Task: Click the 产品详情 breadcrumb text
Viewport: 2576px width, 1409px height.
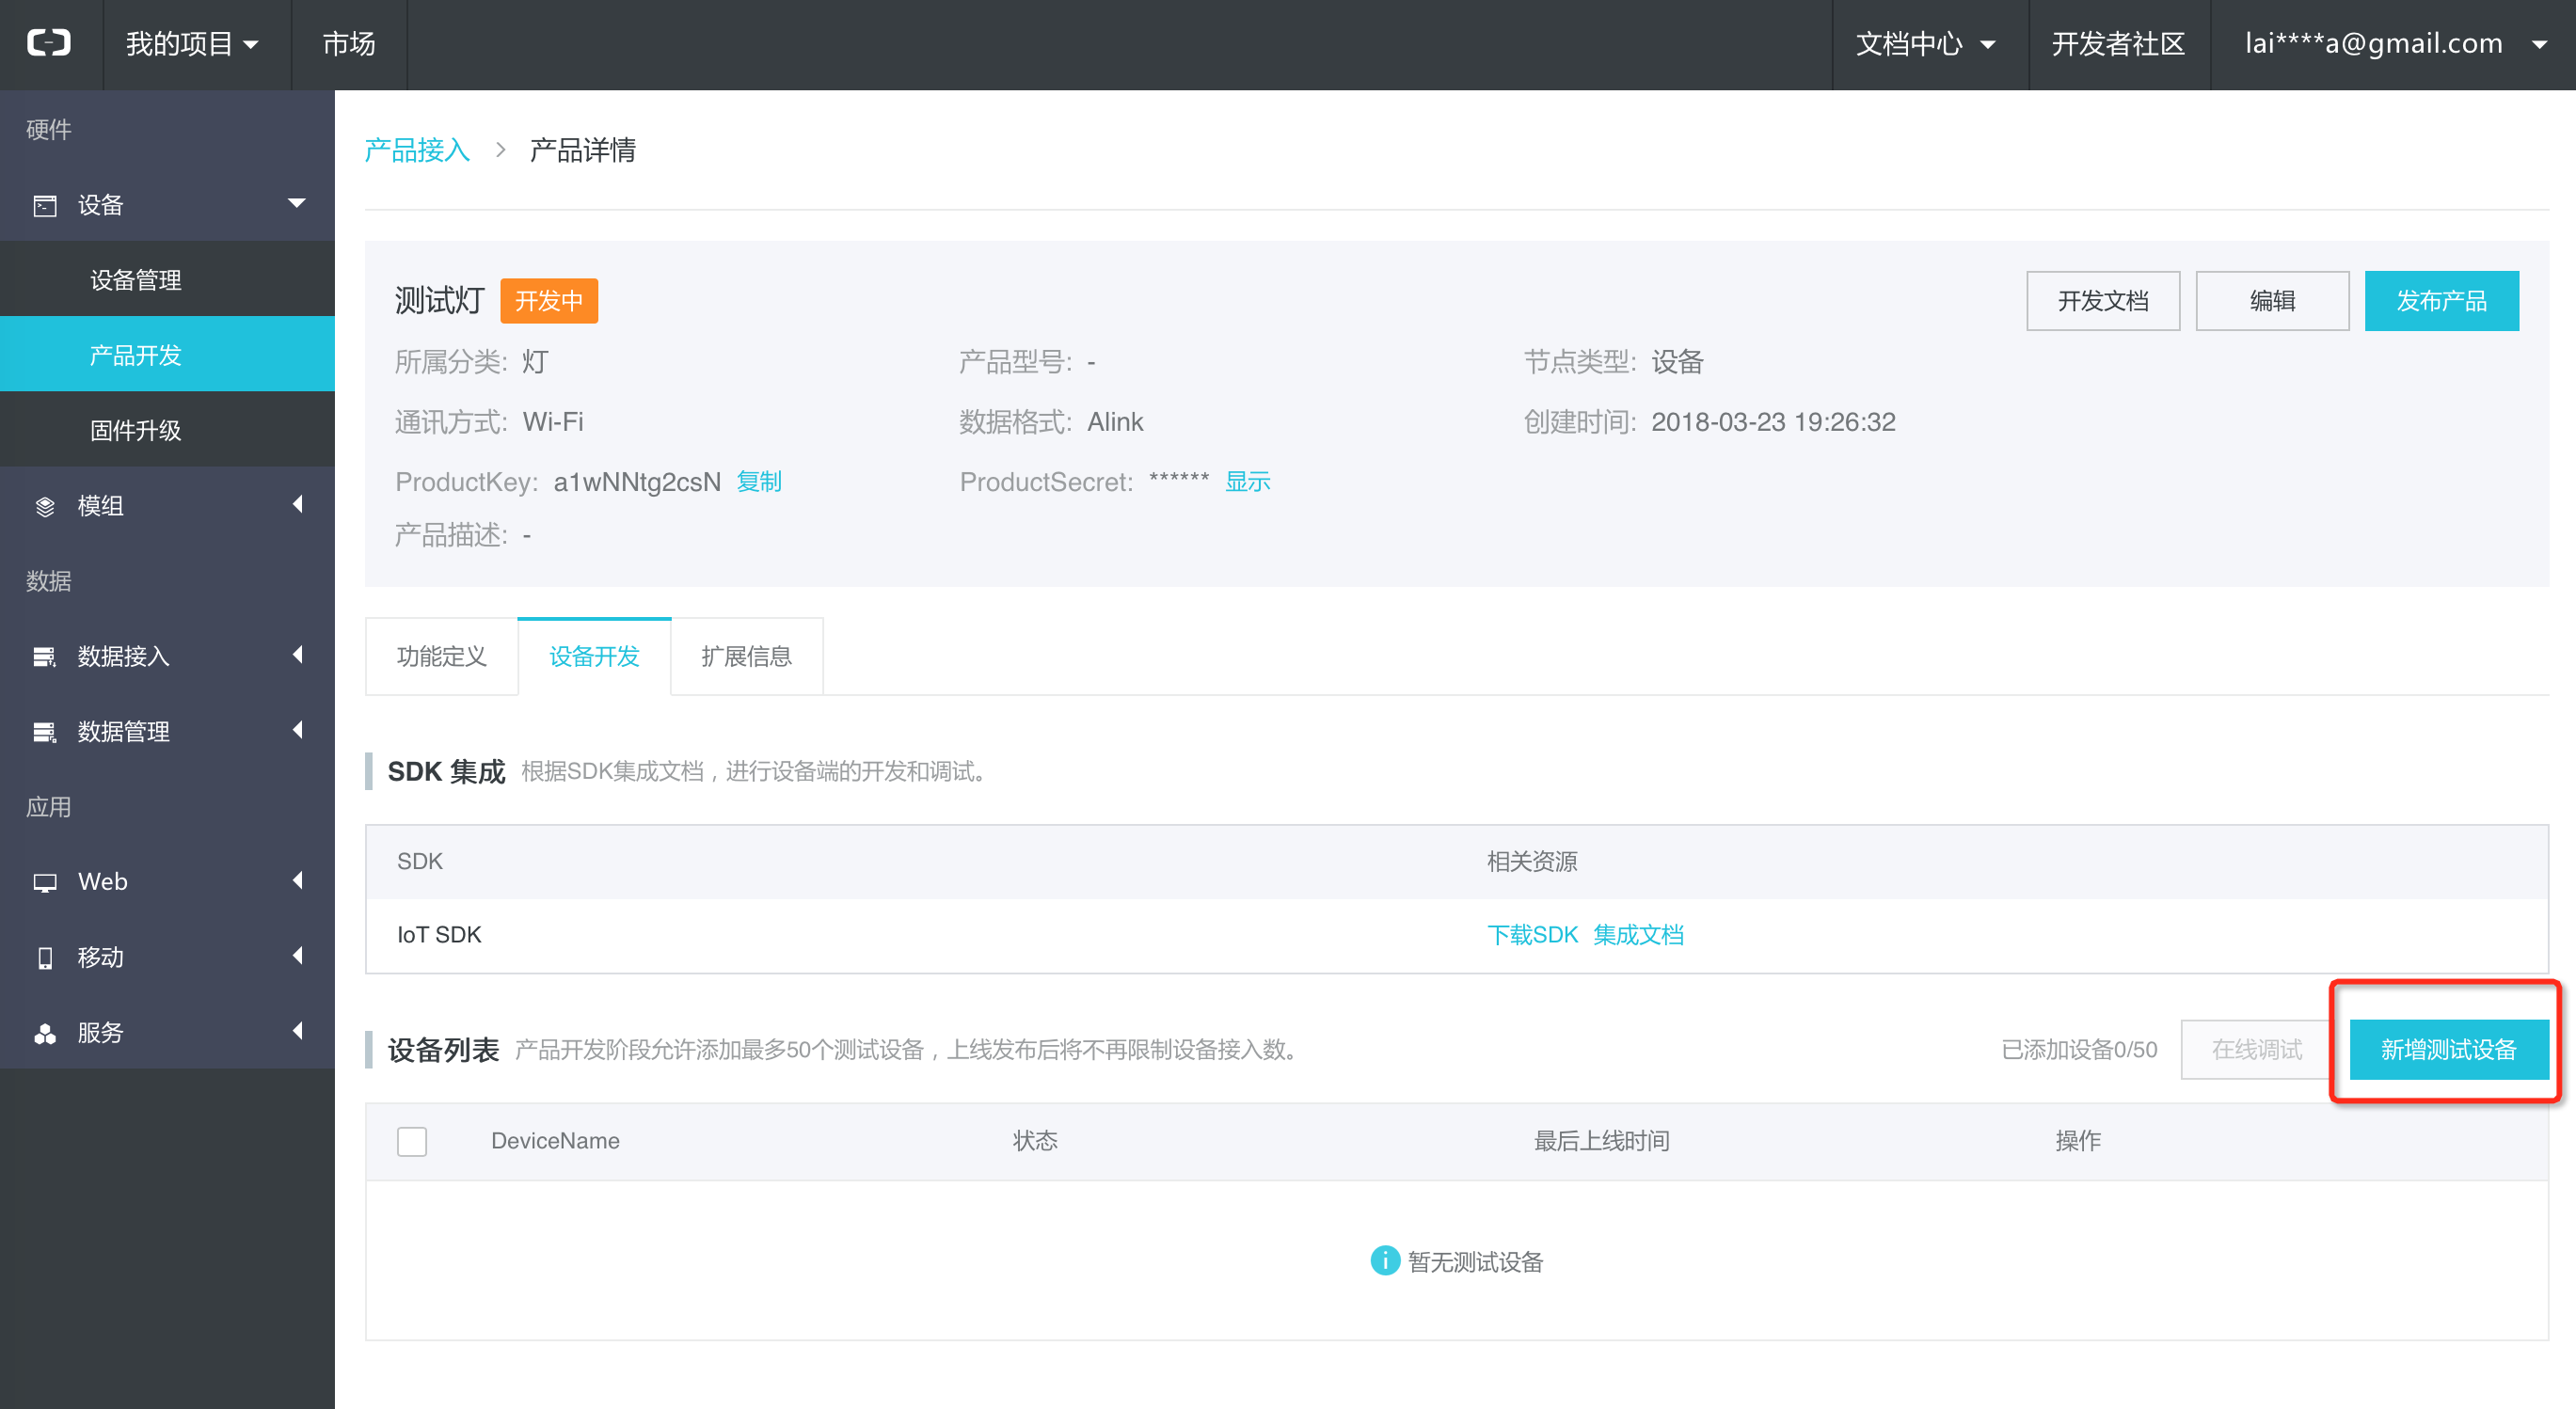Action: point(582,150)
